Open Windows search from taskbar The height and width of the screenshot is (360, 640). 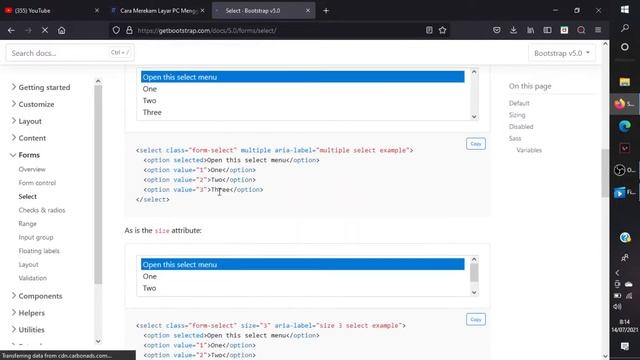click(x=625, y=28)
